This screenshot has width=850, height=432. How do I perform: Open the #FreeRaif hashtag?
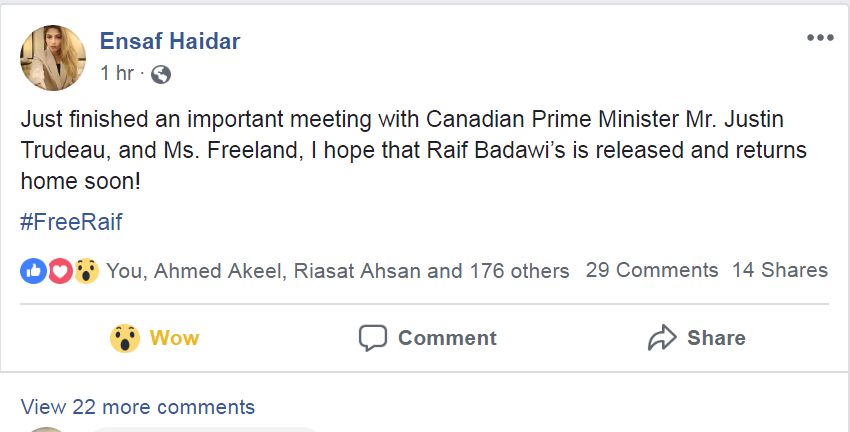coord(71,222)
